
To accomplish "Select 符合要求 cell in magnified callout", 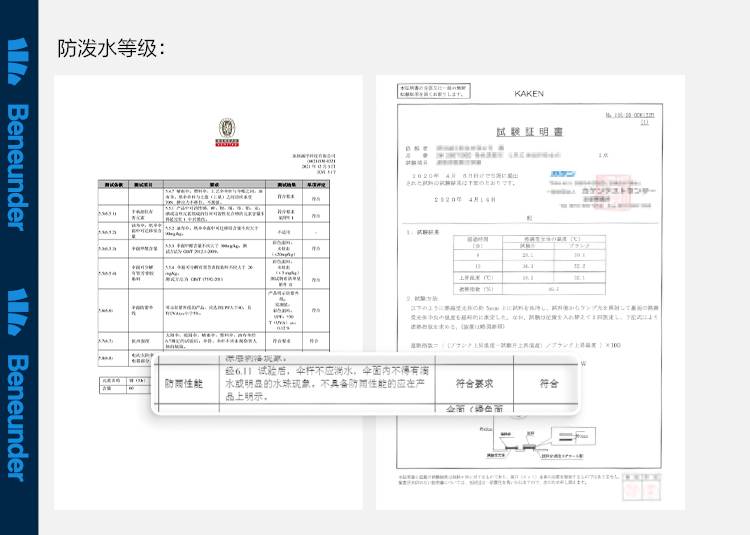I will 474,383.
